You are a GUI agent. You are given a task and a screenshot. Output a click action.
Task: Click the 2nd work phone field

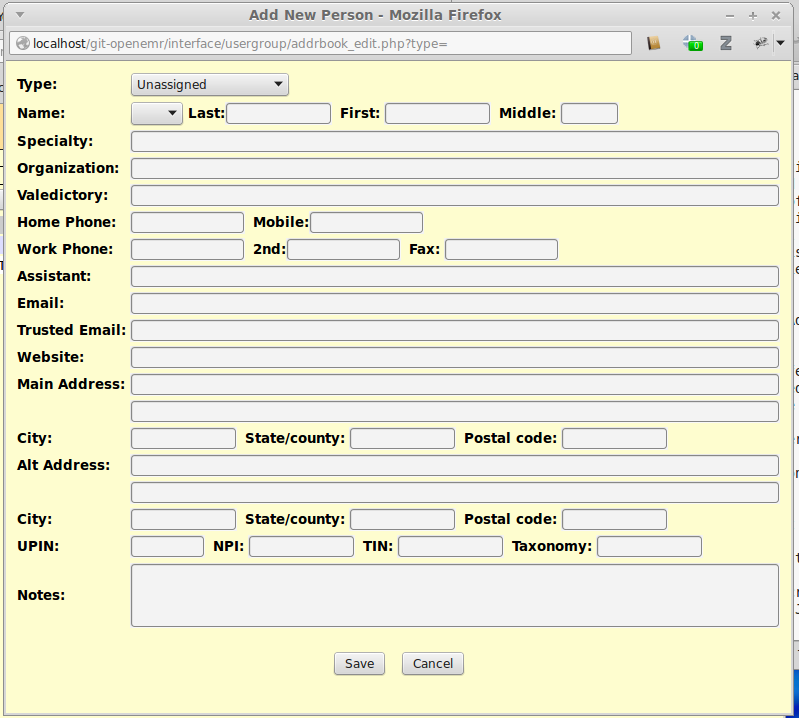(343, 249)
